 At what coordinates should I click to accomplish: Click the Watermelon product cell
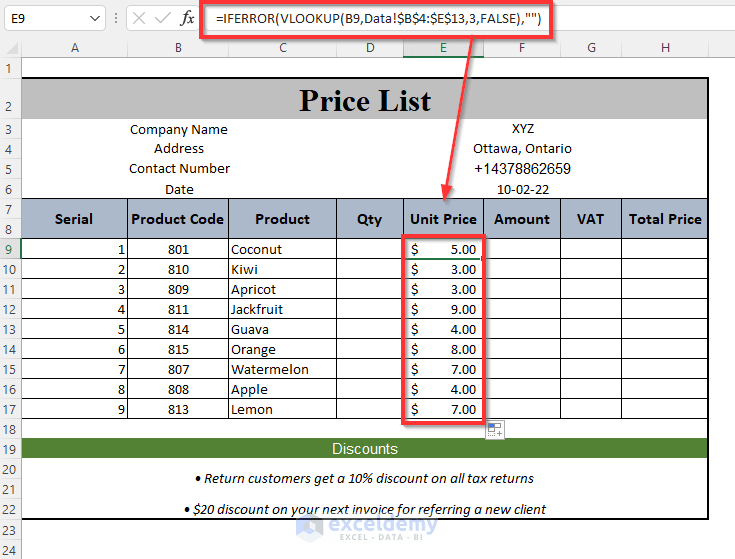pos(282,369)
